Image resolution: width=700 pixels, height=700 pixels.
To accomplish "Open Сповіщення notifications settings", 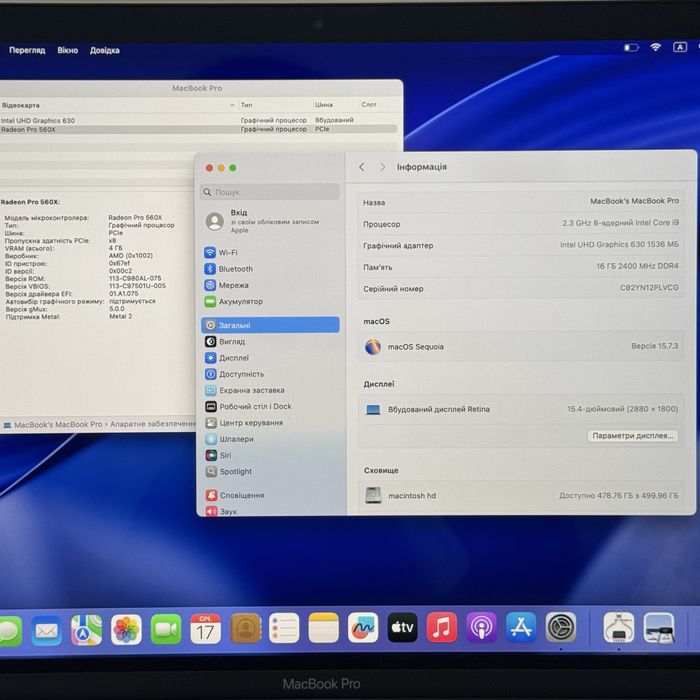I will point(235,495).
